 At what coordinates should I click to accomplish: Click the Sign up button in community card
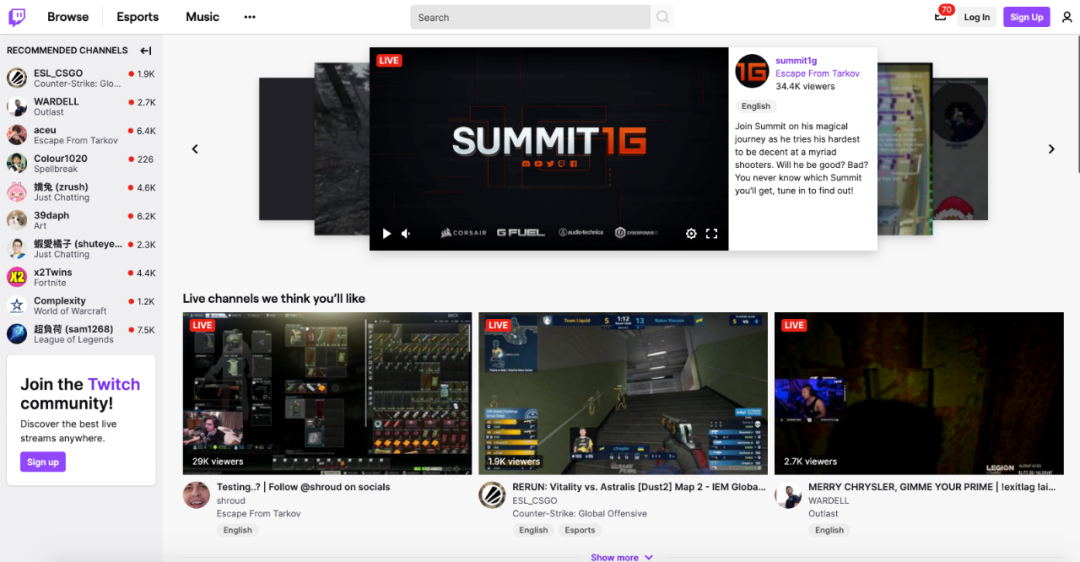point(43,461)
